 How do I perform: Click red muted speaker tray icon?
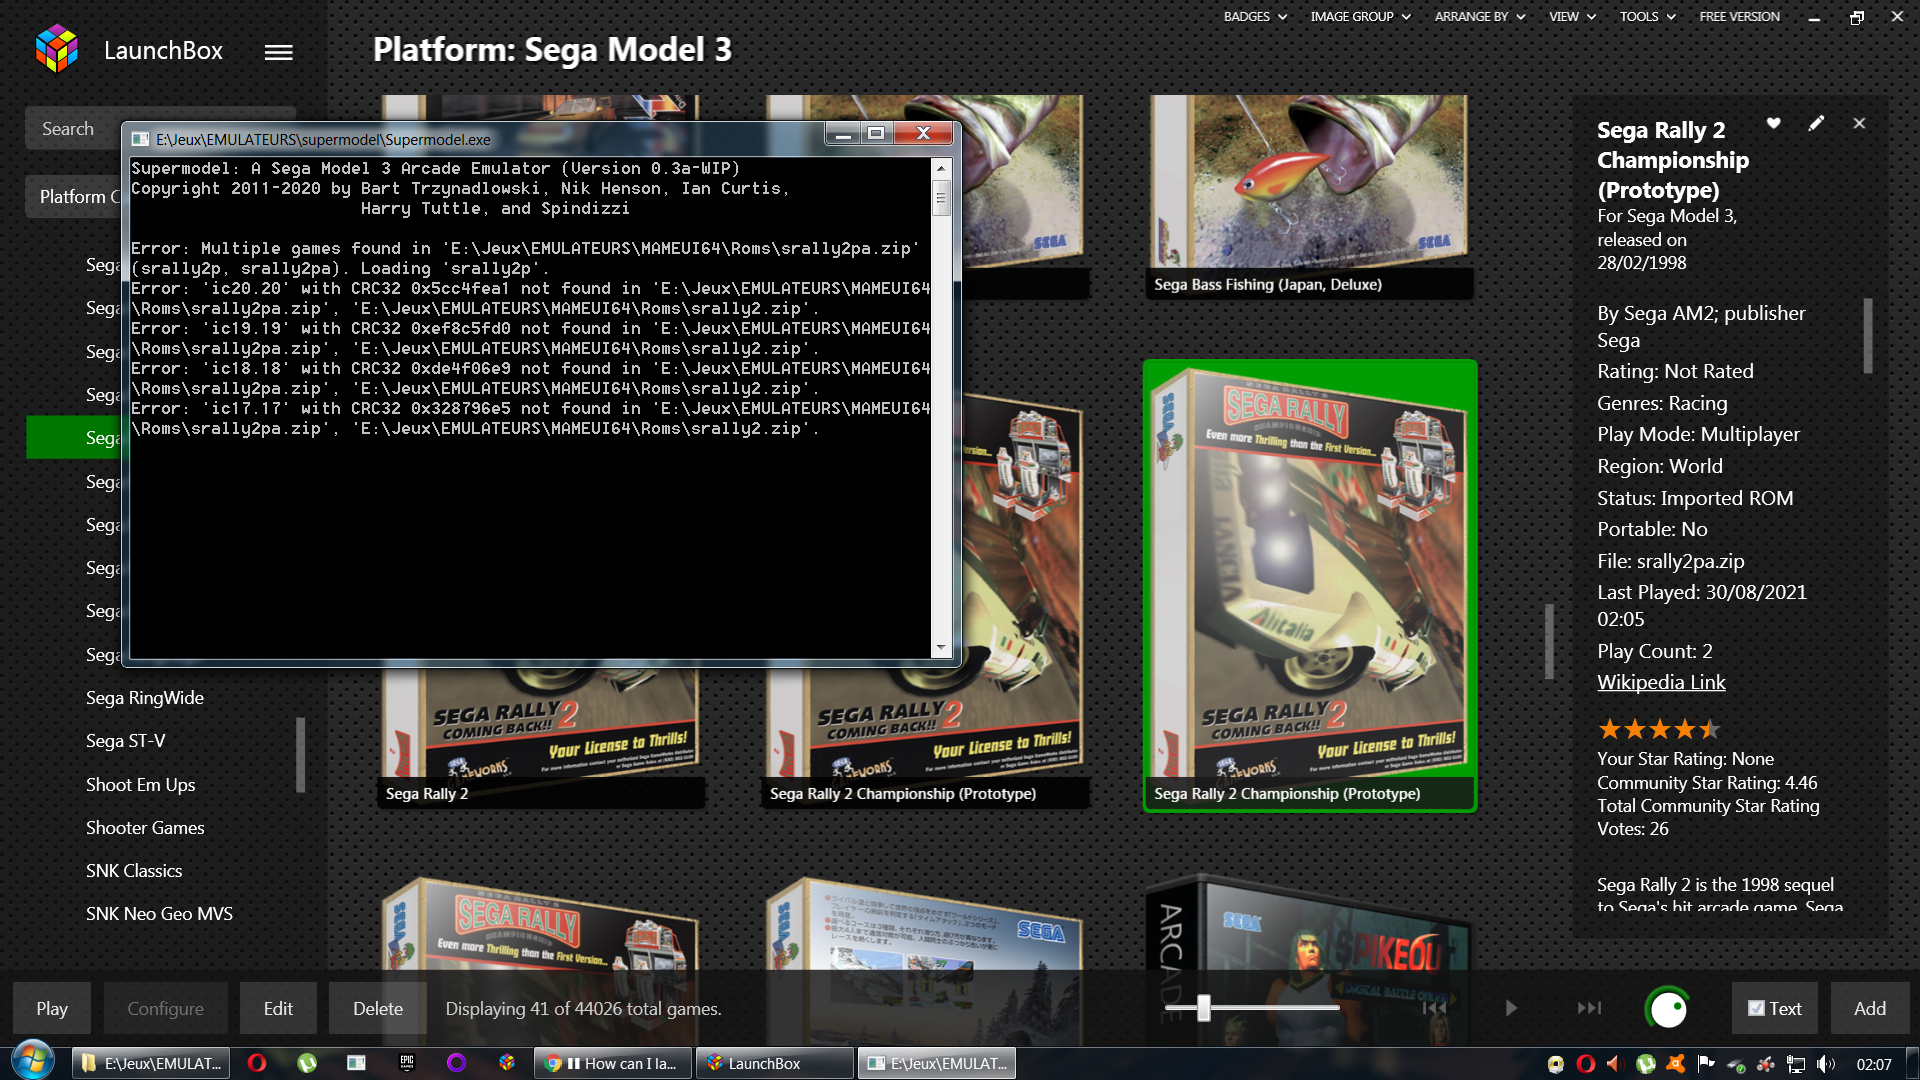click(1614, 1064)
